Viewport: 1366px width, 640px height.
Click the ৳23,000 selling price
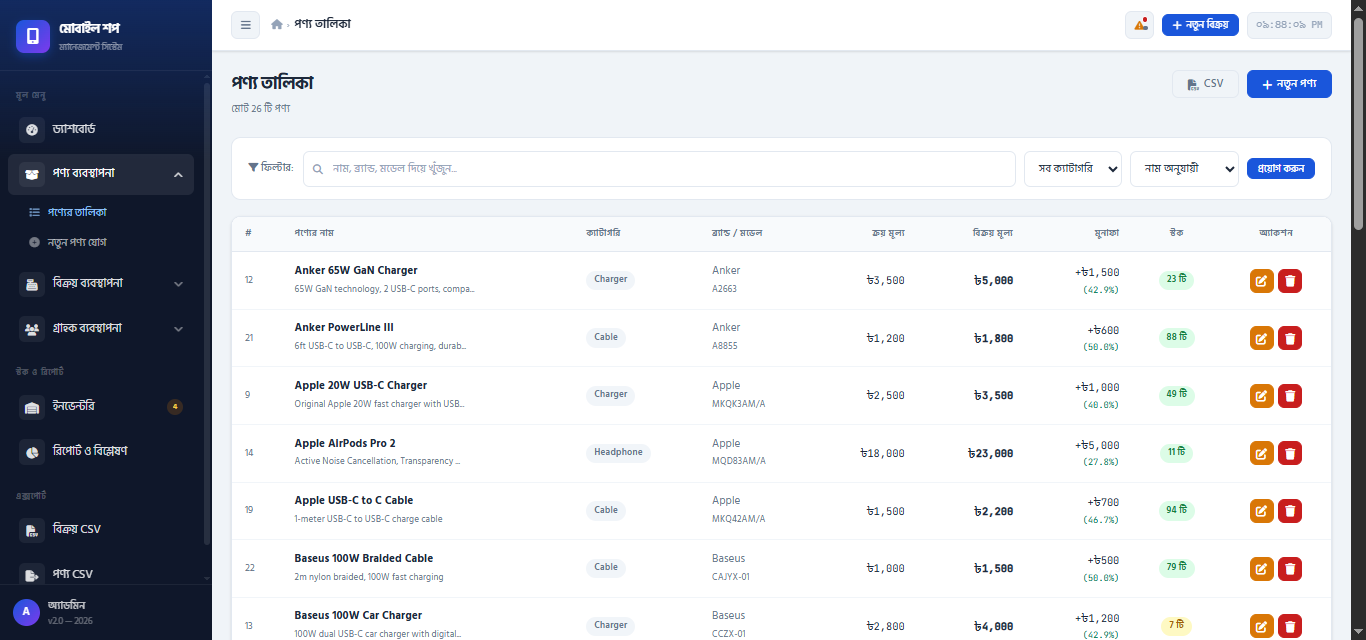point(990,453)
